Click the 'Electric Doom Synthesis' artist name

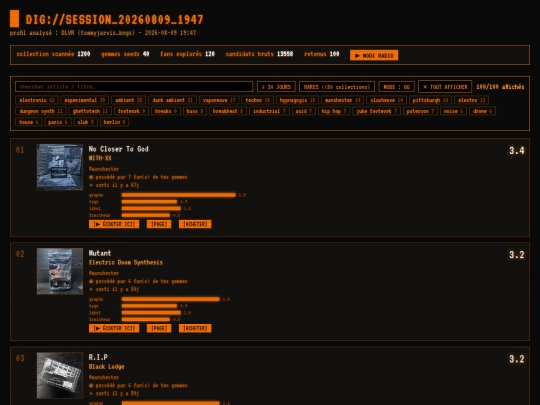(x=126, y=262)
